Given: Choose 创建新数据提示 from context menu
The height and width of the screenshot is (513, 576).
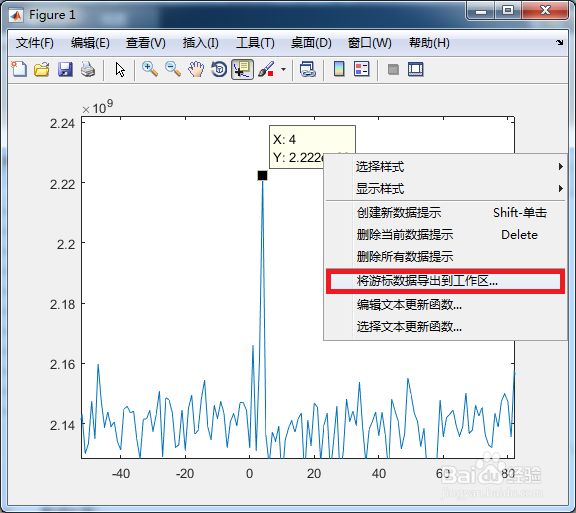Looking at the screenshot, I should (445, 212).
